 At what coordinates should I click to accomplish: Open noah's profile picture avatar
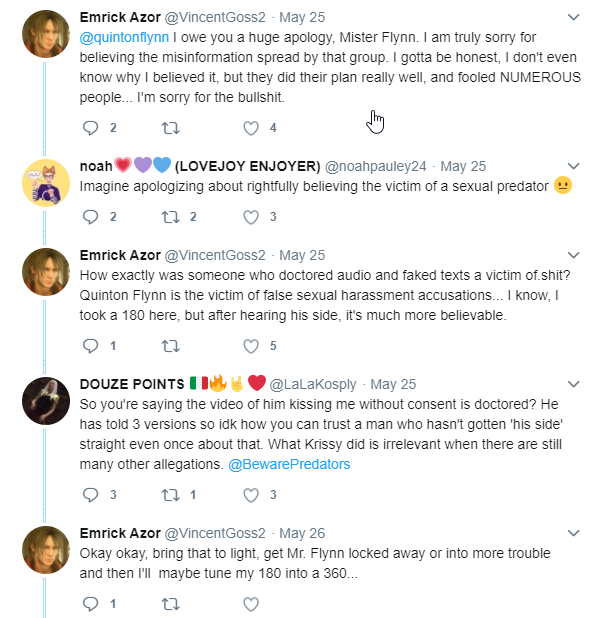pyautogui.click(x=46, y=183)
